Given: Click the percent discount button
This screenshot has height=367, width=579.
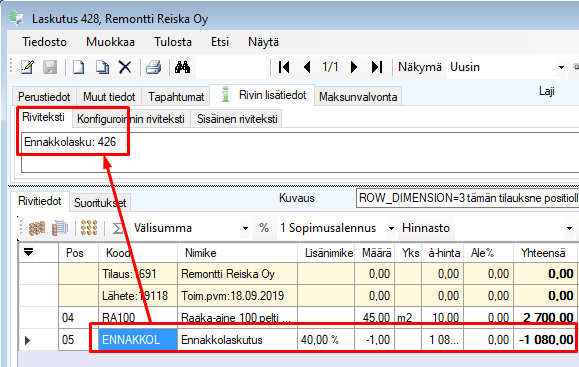Looking at the screenshot, I should (264, 228).
